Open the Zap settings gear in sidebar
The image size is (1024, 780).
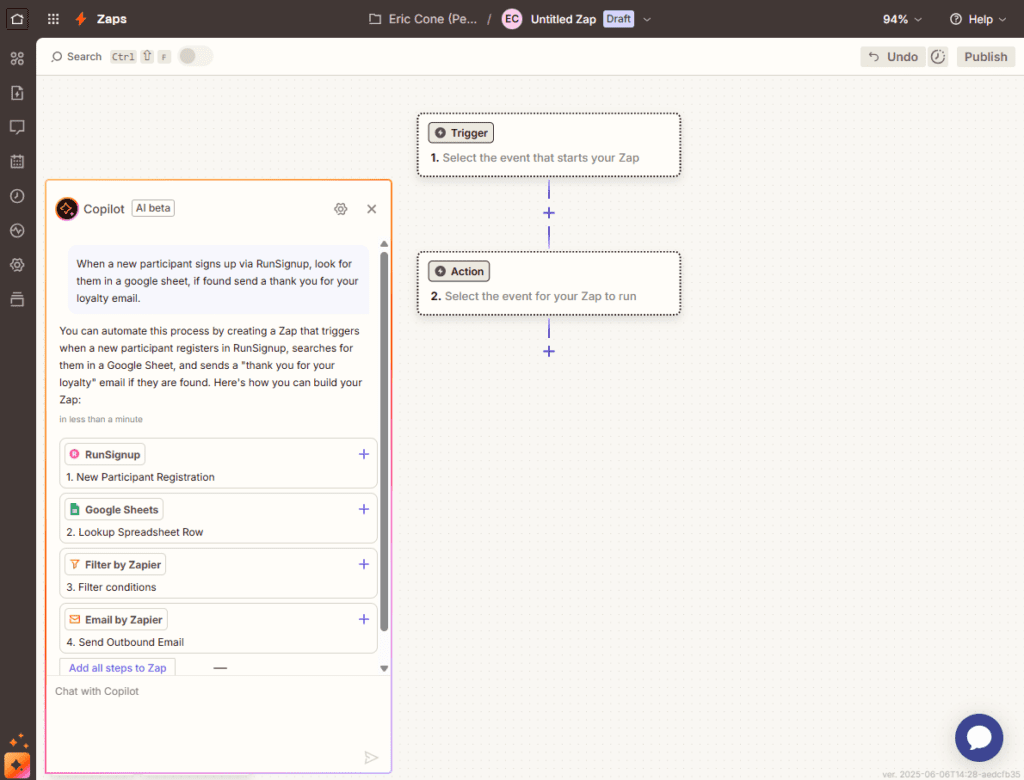17,265
